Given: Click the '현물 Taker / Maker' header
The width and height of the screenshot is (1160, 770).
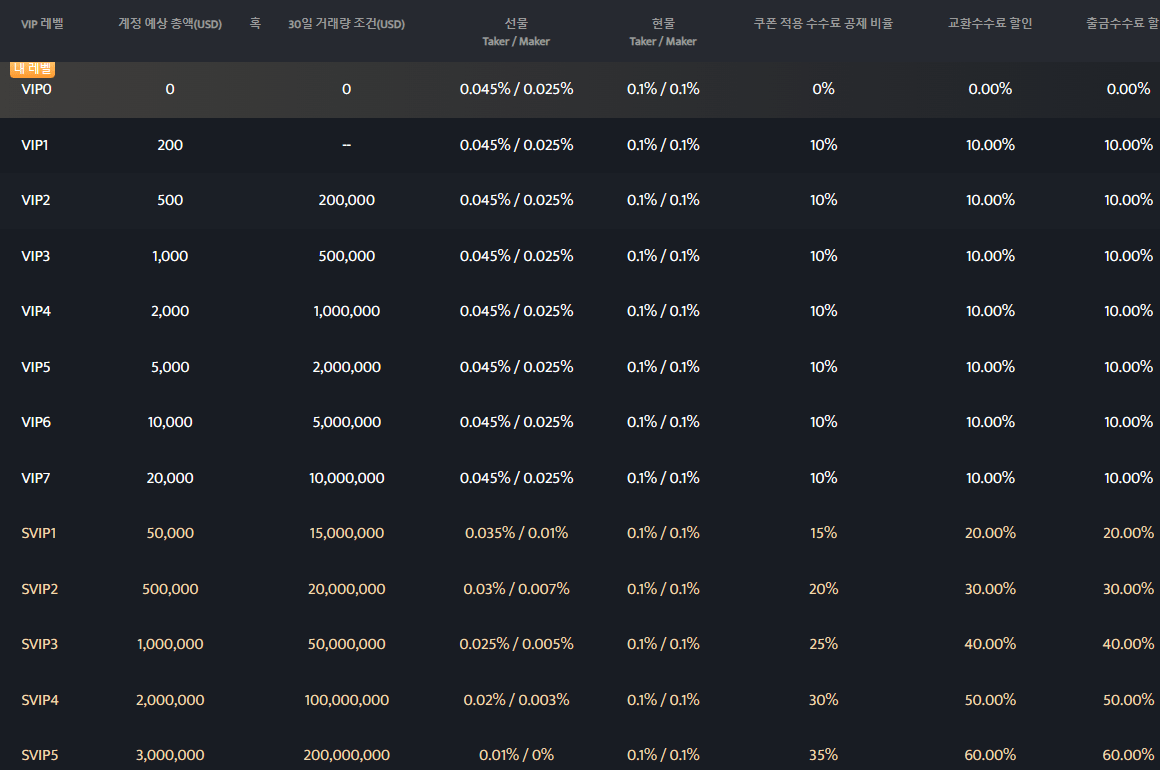Looking at the screenshot, I should pos(663,31).
